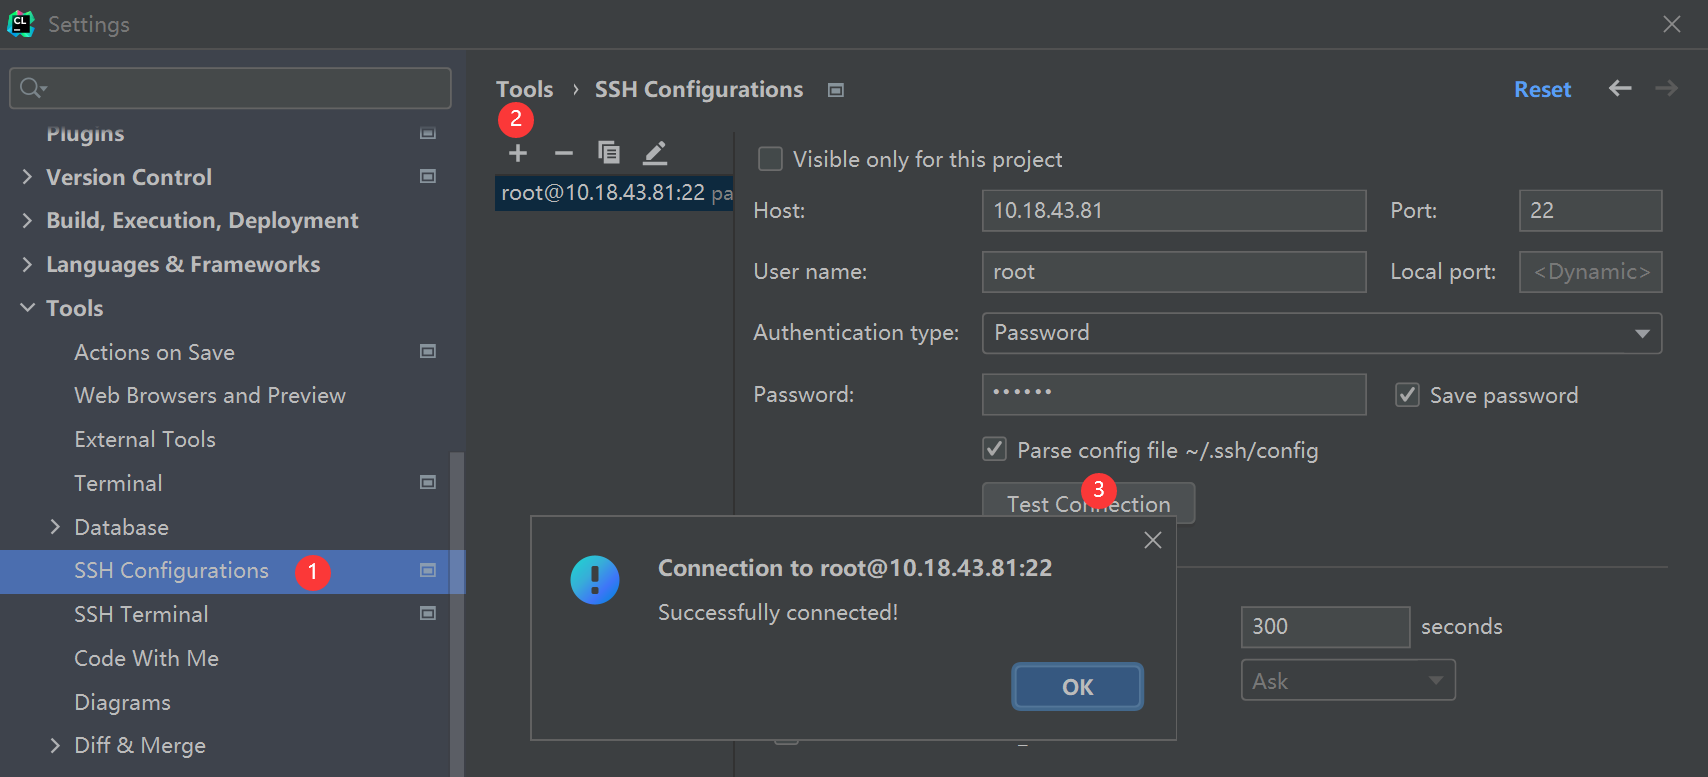1708x777 pixels.
Task: Toggle Visible only for this project
Action: click(x=770, y=159)
